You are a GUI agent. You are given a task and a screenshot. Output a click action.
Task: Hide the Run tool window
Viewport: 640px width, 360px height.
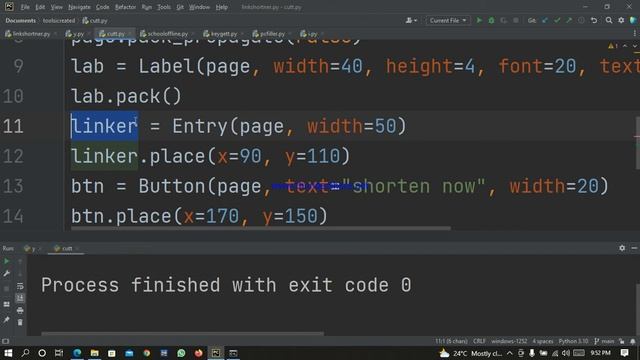tap(634, 248)
